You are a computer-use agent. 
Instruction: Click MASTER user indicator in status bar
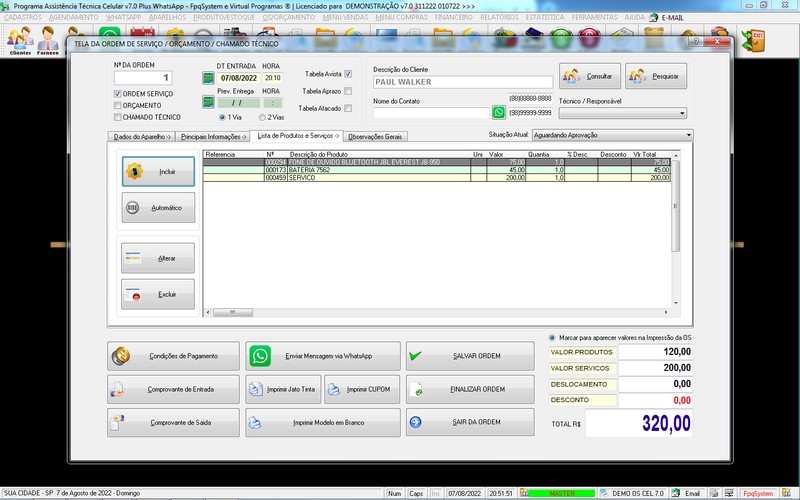(x=561, y=493)
